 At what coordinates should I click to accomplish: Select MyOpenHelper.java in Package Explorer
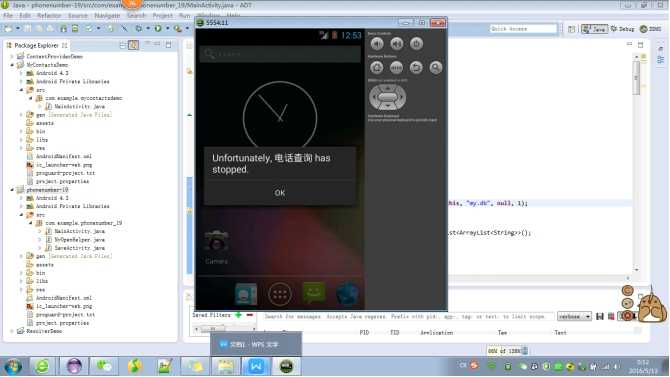click(x=79, y=240)
